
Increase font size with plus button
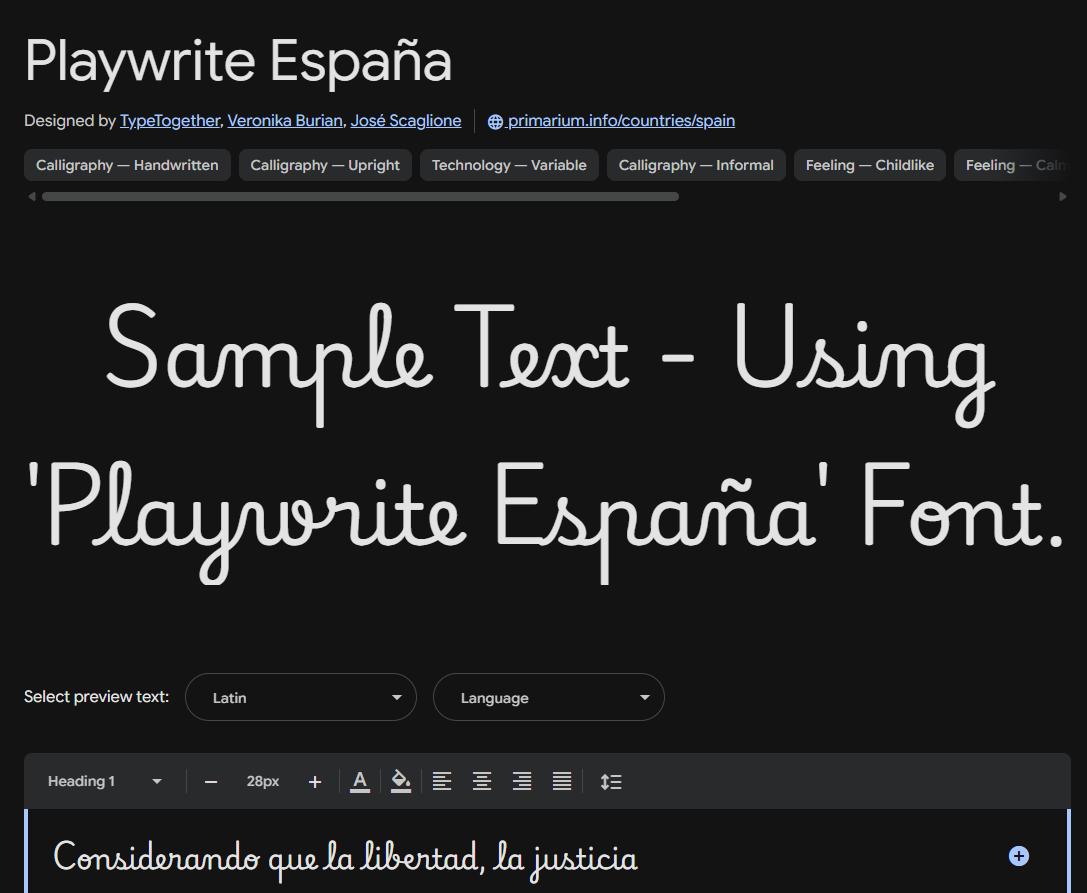click(315, 782)
